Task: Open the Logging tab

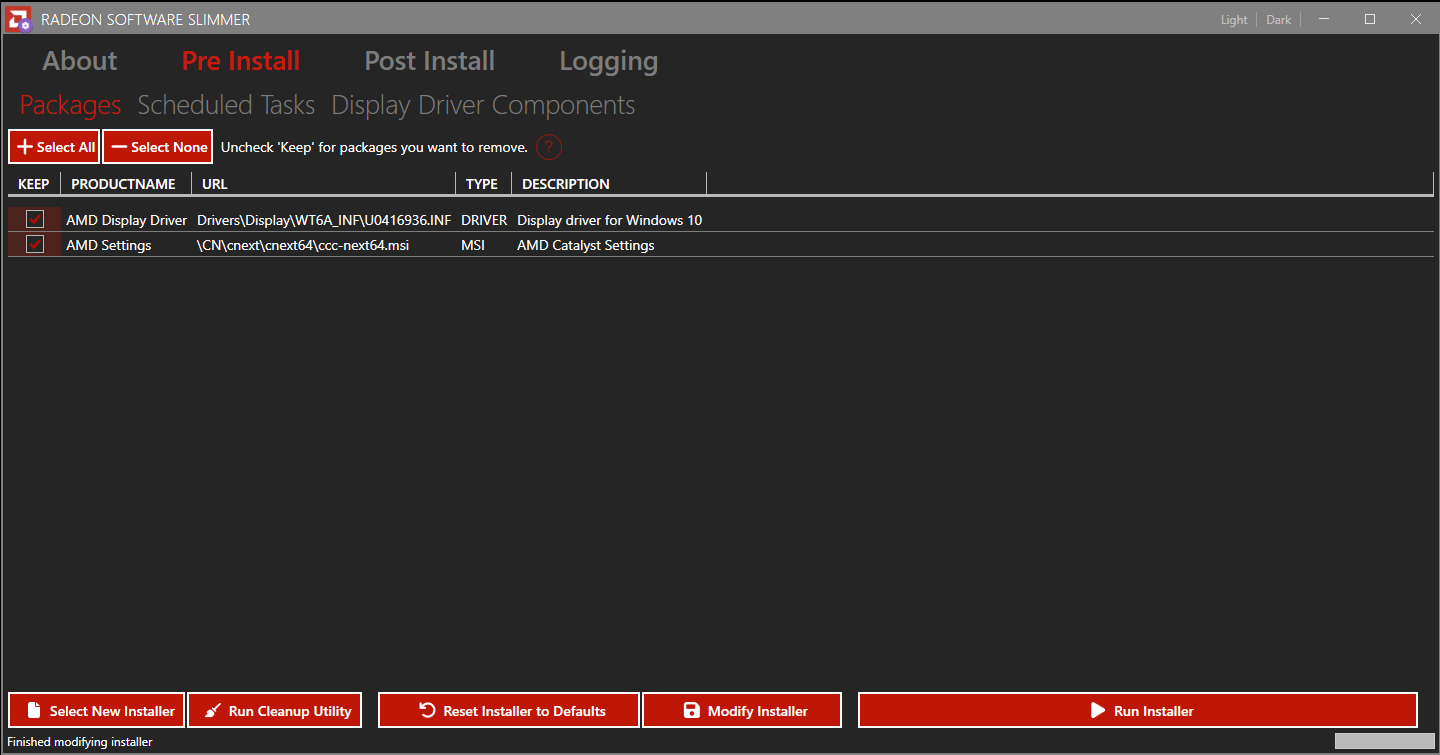Action: pyautogui.click(x=609, y=61)
